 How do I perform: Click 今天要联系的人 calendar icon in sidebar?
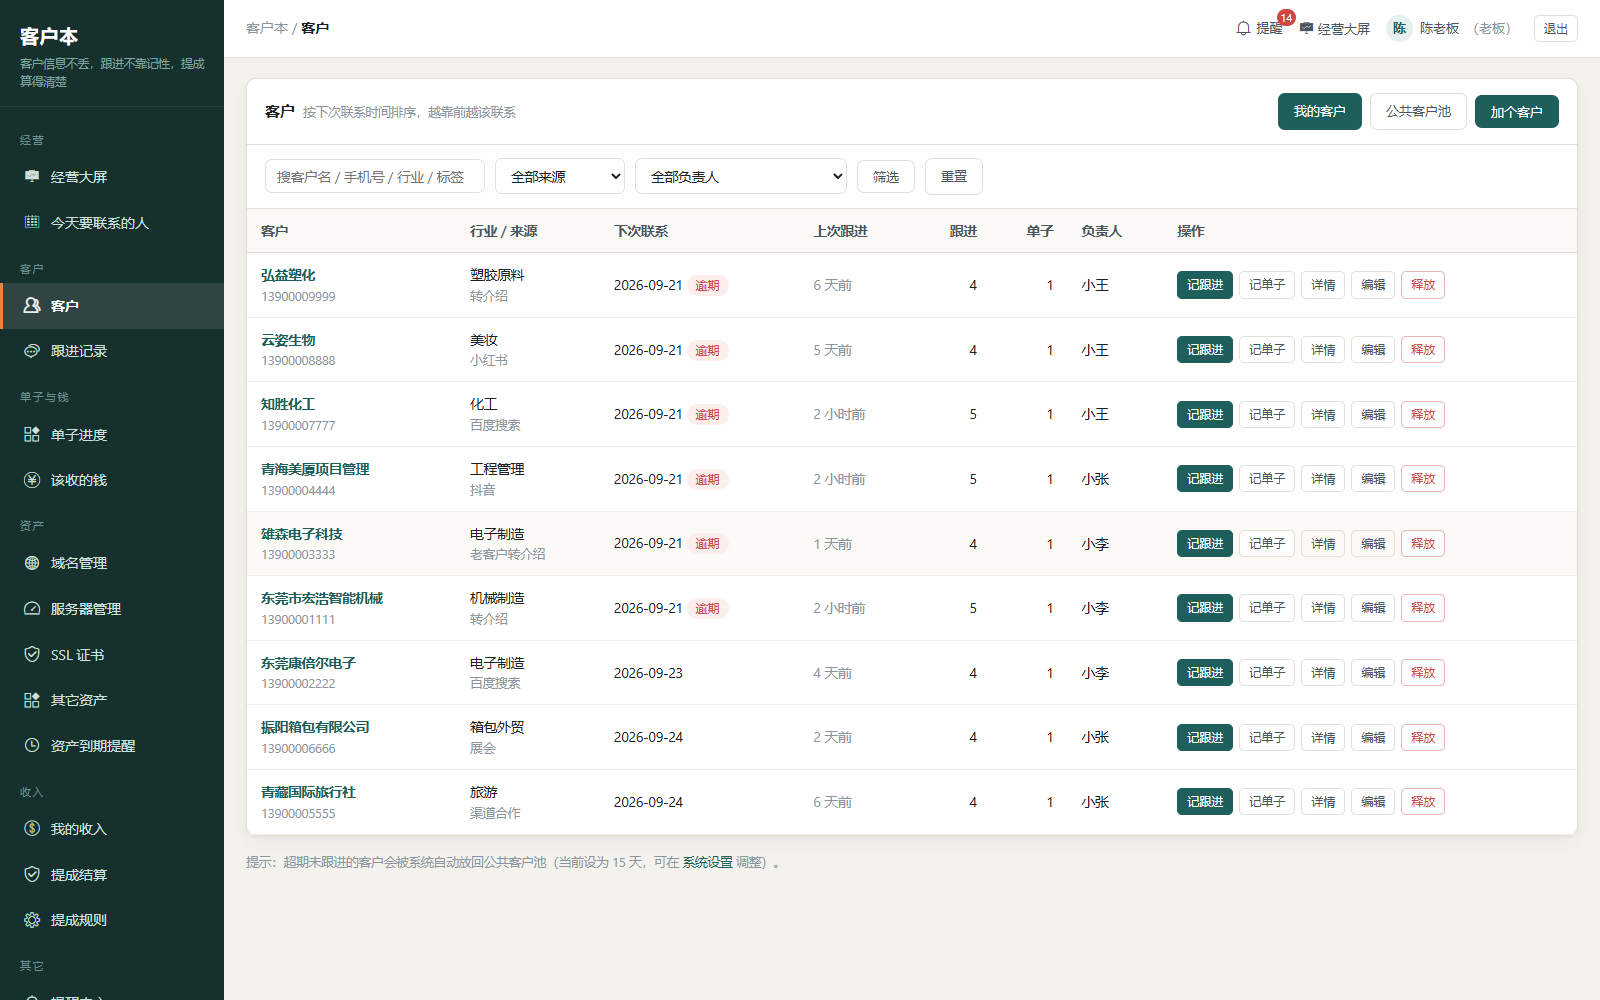32,222
